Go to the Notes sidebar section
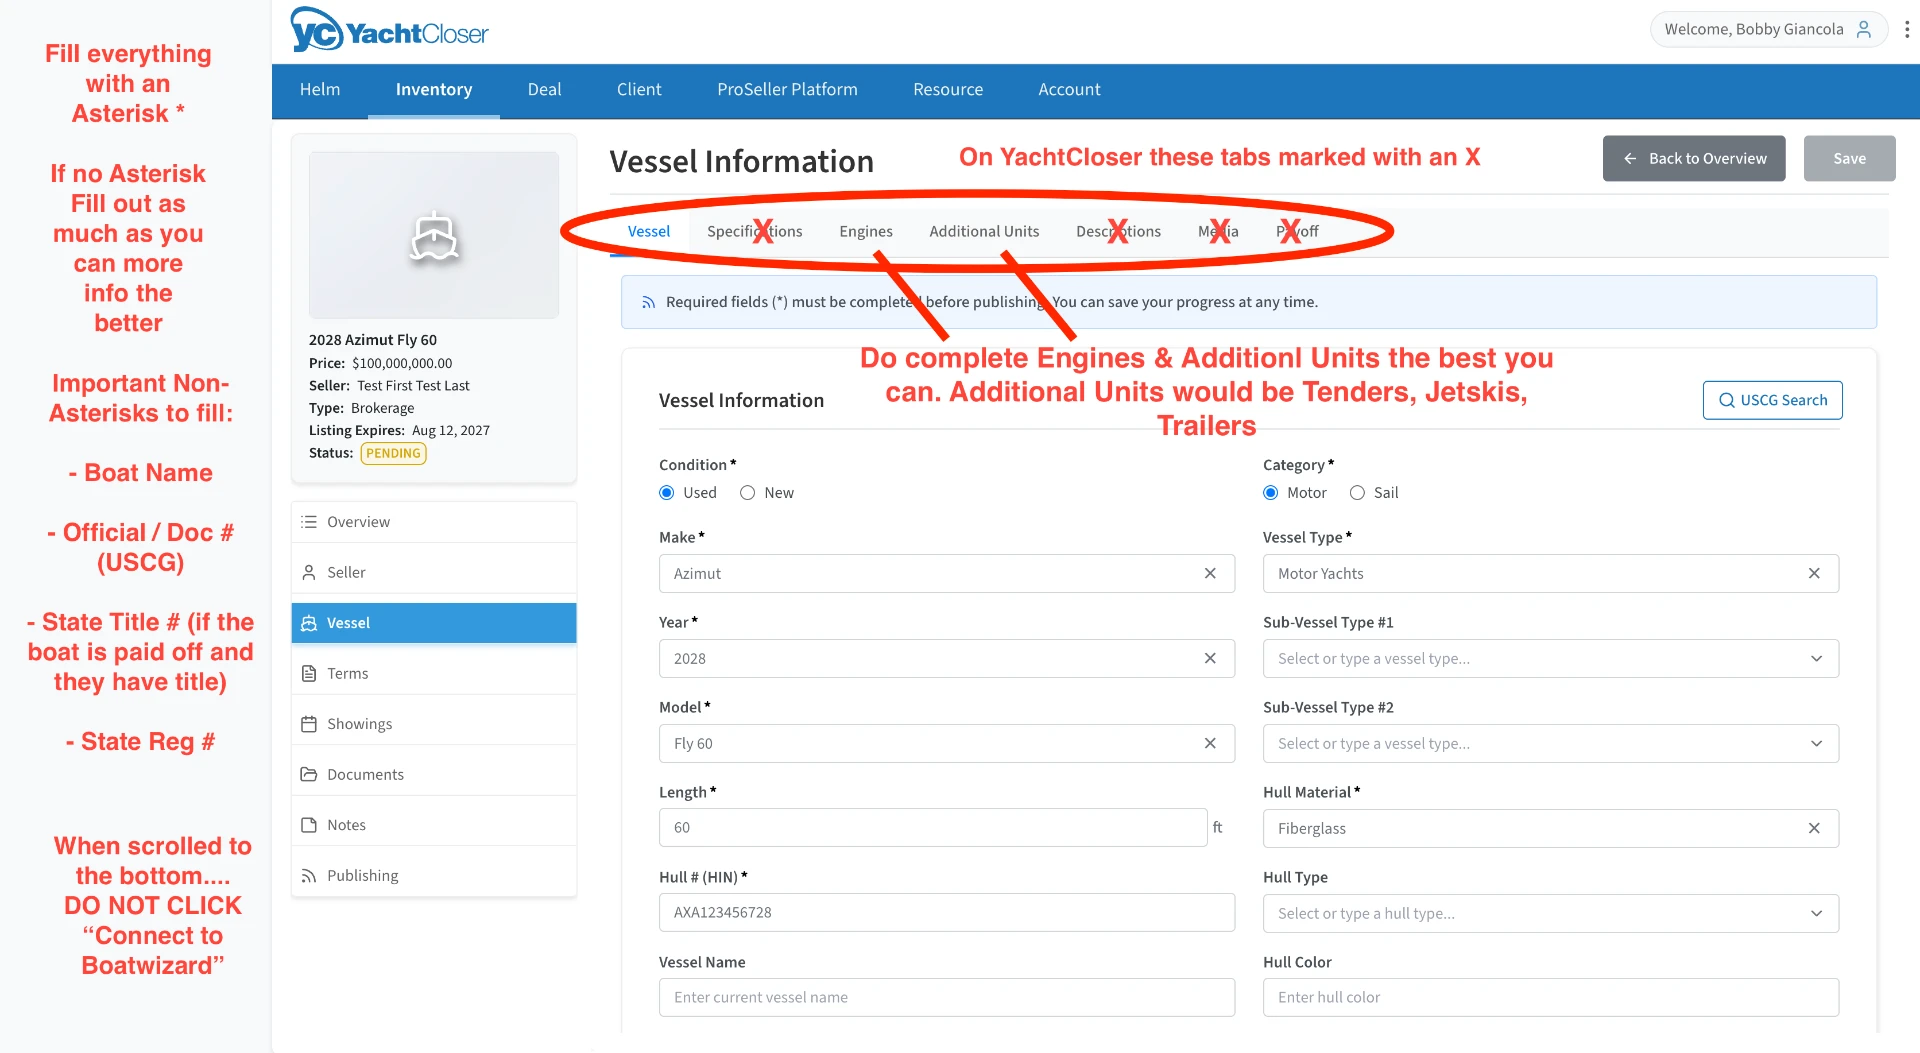 coord(434,825)
